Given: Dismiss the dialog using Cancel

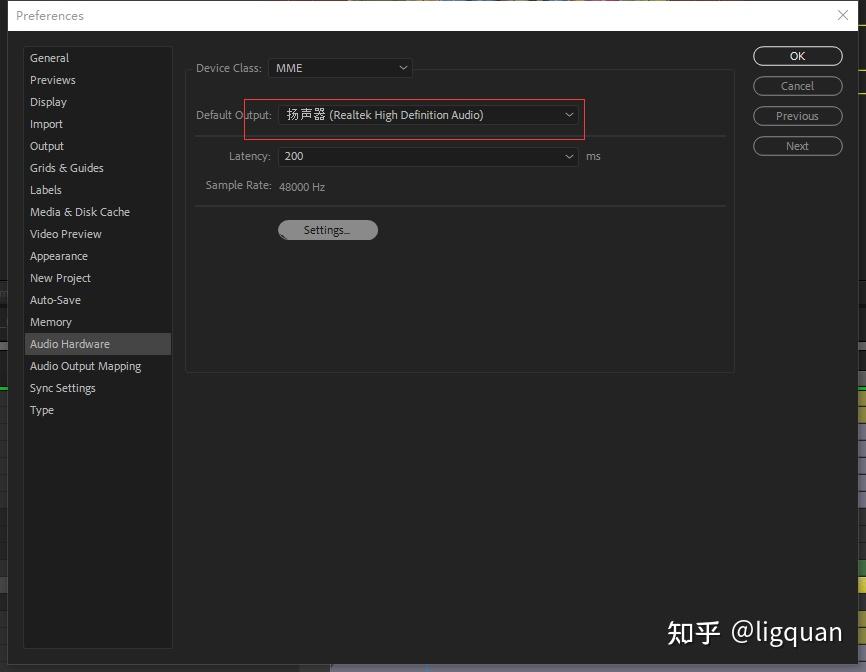Looking at the screenshot, I should coord(796,86).
